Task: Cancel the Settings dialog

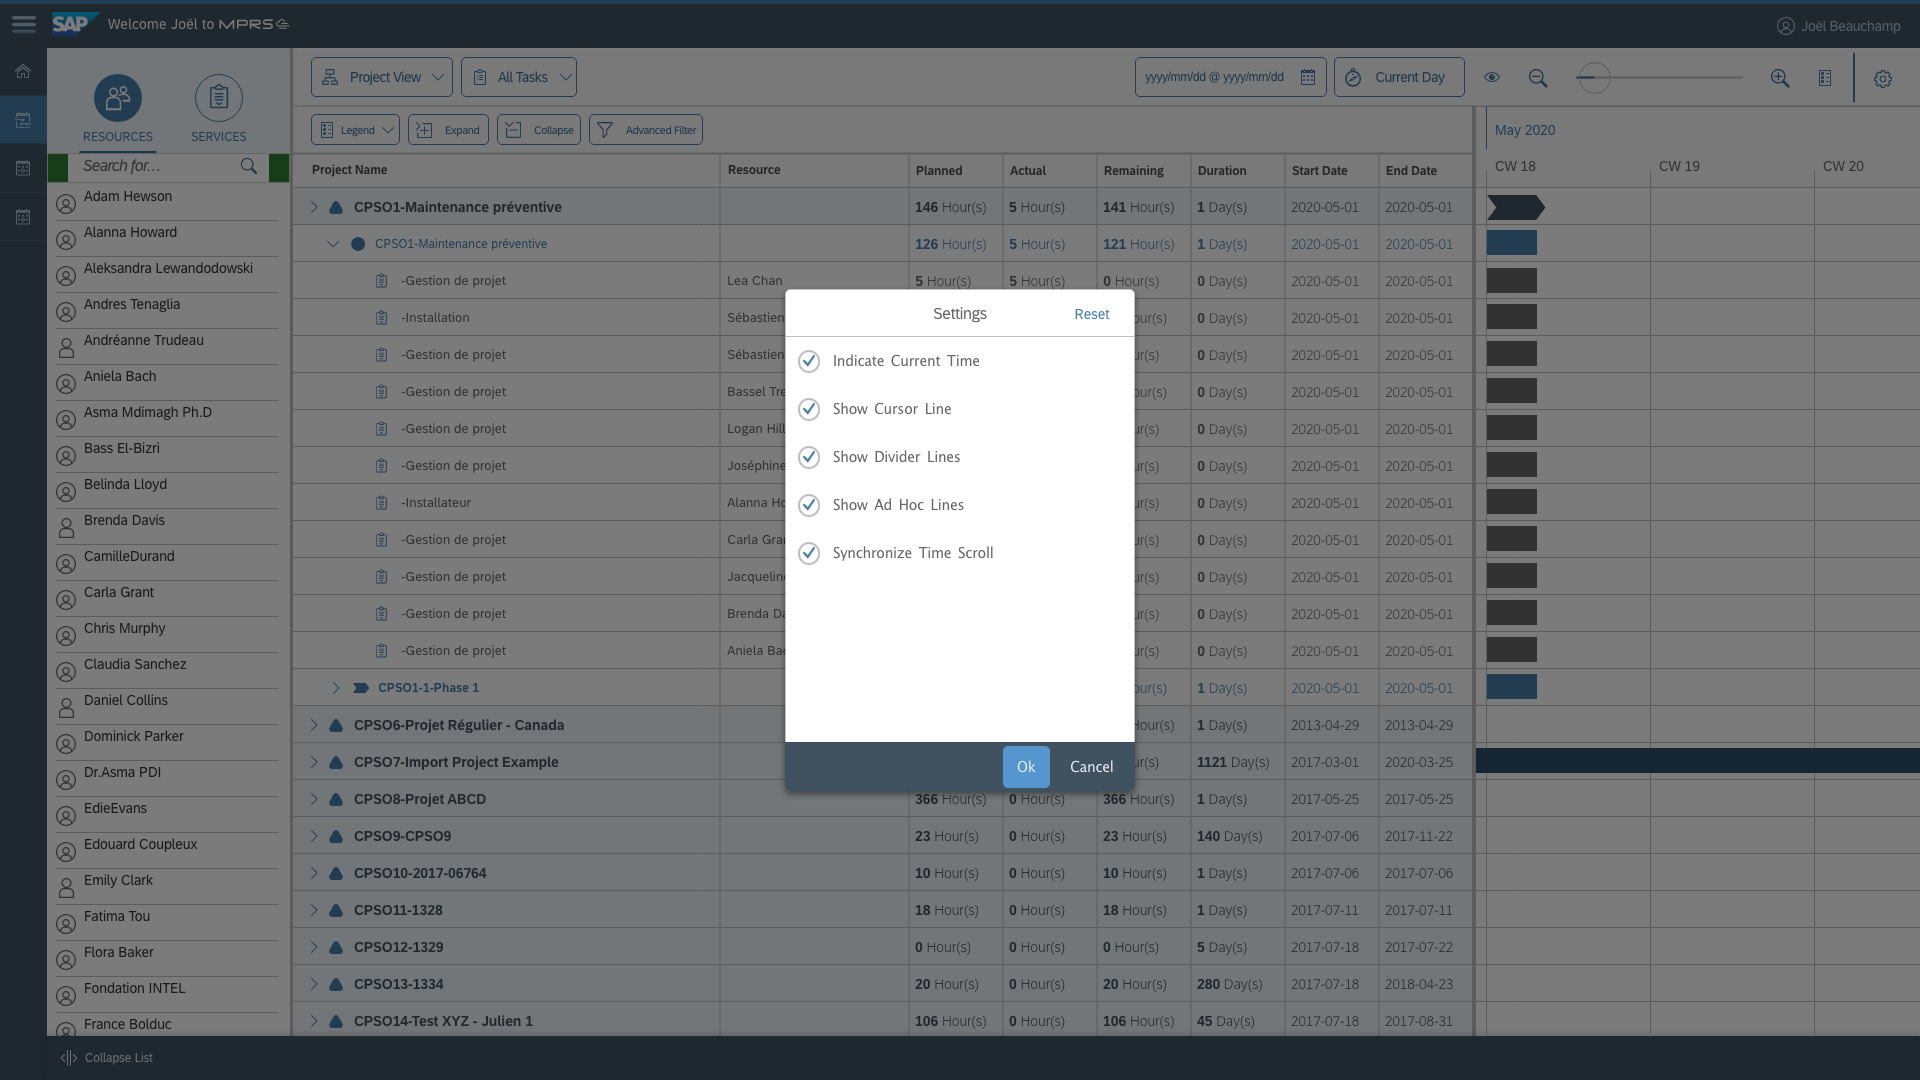Action: click(x=1091, y=767)
